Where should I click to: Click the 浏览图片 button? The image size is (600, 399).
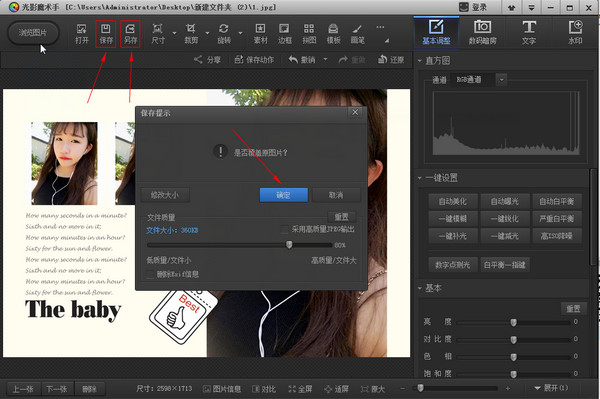[x=33, y=33]
